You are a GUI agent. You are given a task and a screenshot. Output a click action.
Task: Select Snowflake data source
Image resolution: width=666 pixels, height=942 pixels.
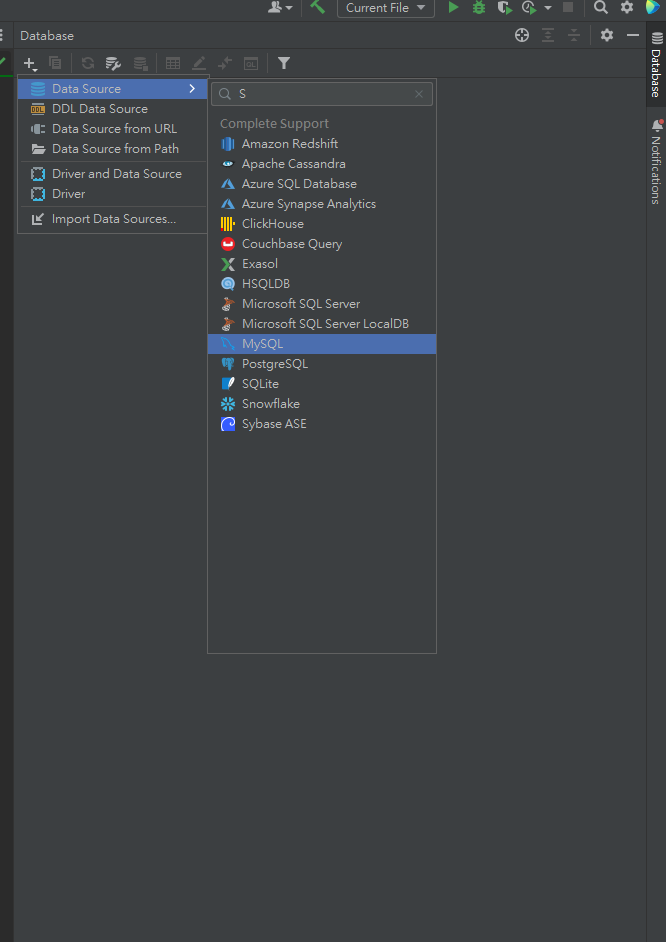(x=322, y=404)
